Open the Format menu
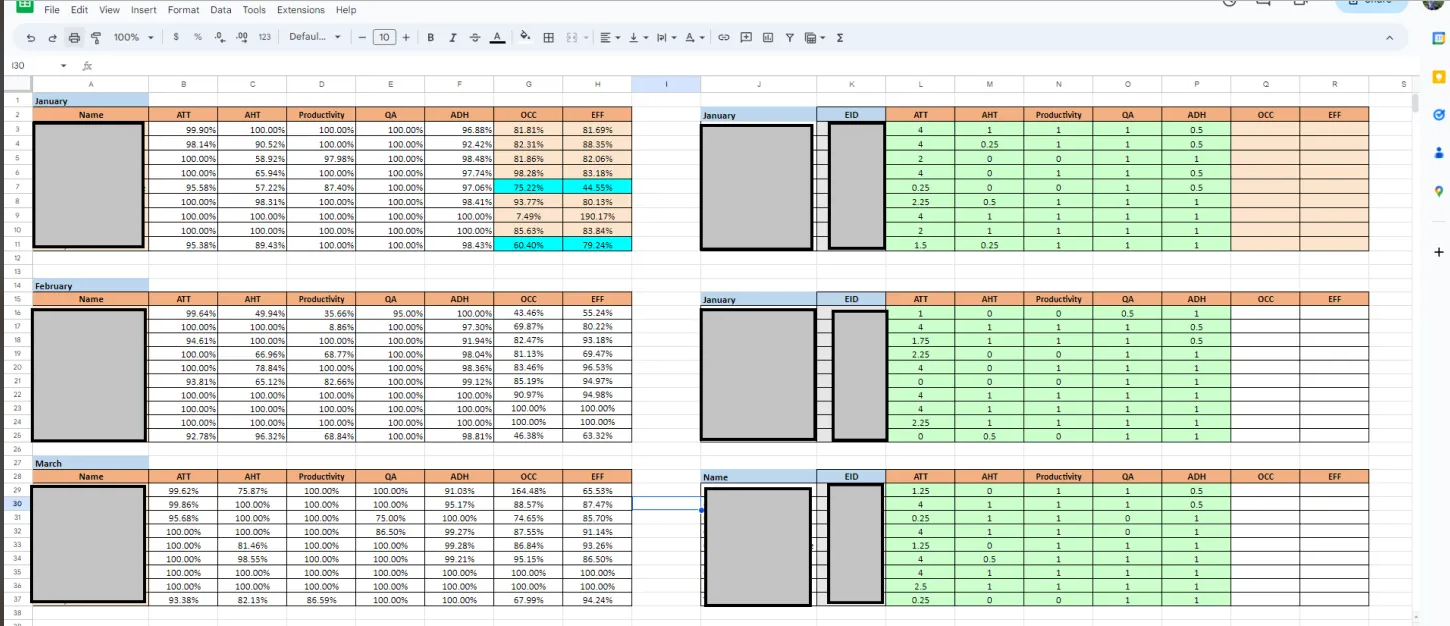The image size is (1450, 626). click(183, 9)
